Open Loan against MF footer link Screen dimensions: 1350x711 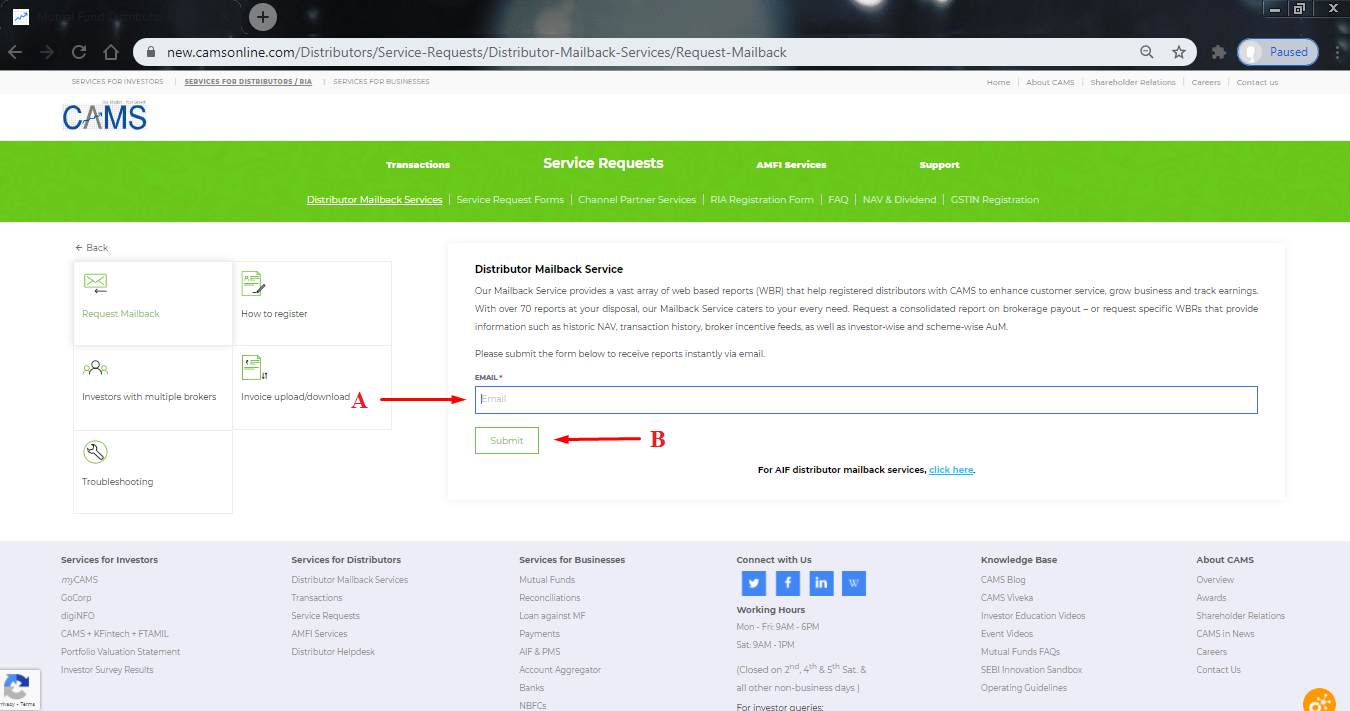pos(552,616)
